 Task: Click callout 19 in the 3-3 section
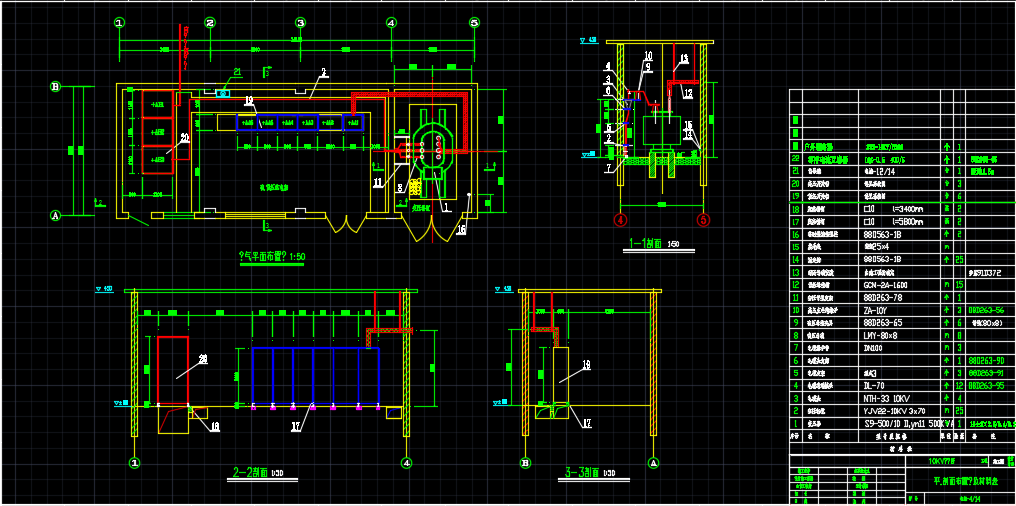click(x=586, y=366)
